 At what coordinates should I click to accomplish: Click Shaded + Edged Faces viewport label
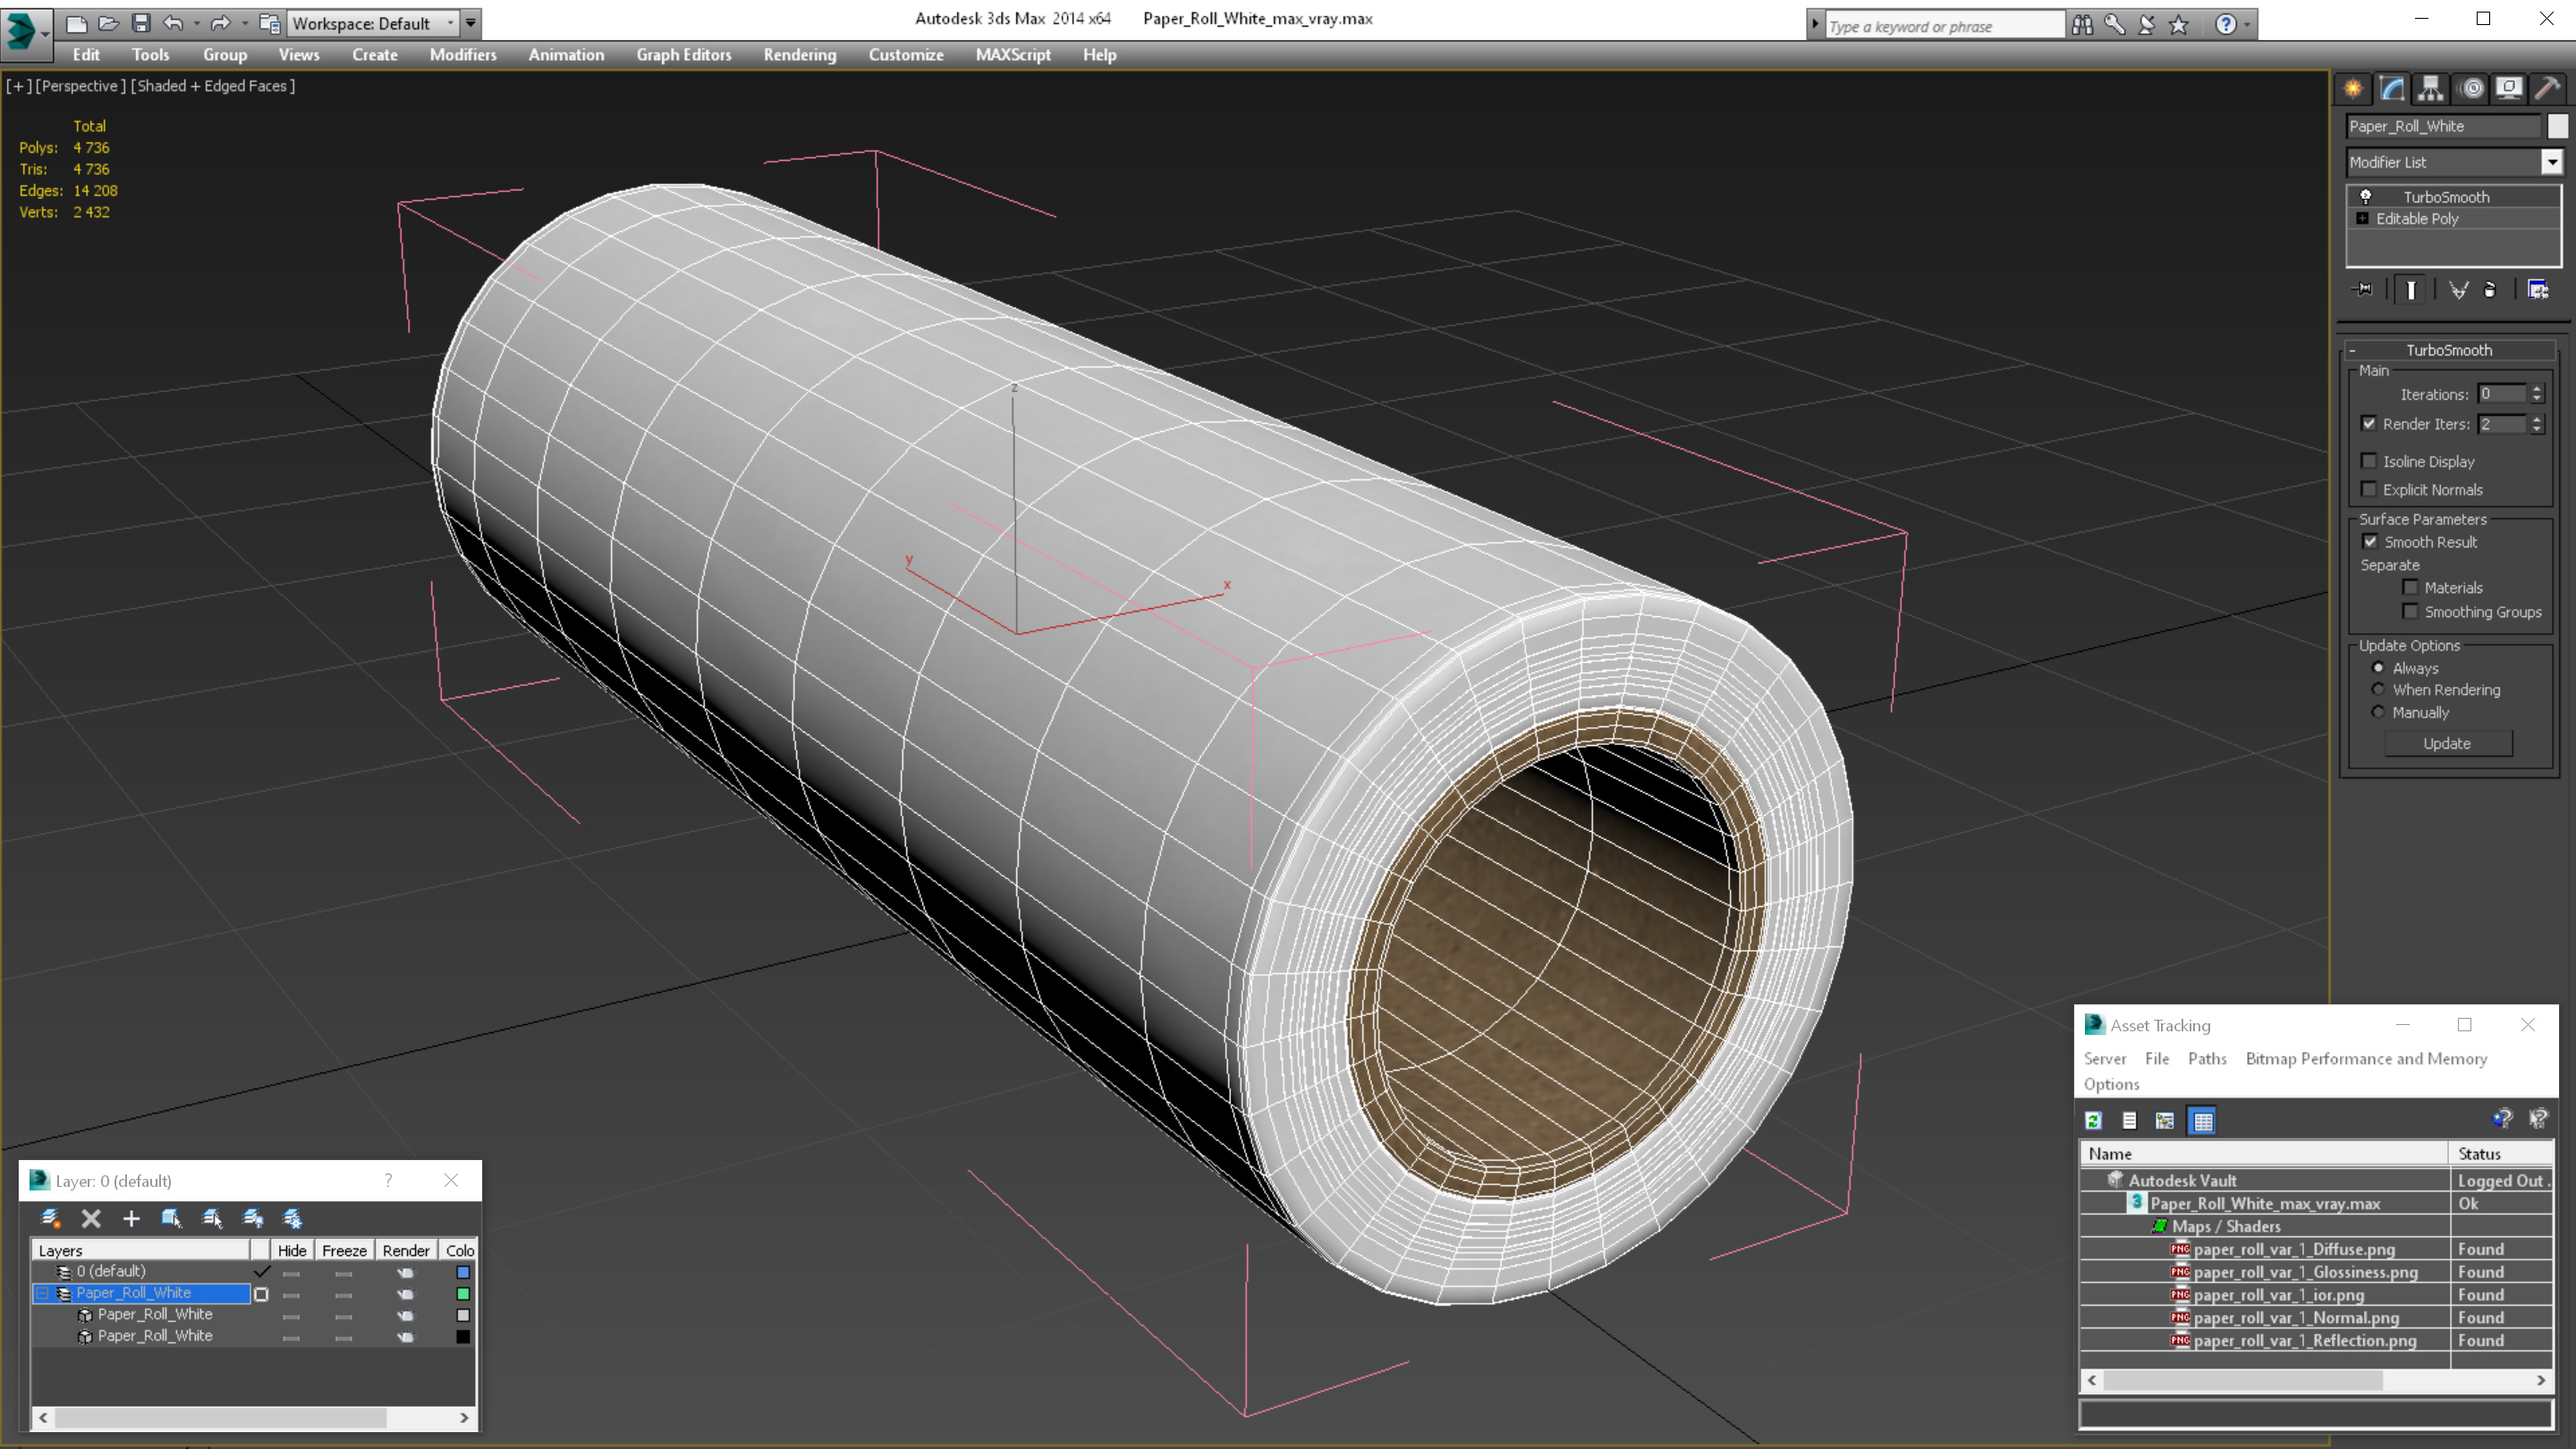213,86
